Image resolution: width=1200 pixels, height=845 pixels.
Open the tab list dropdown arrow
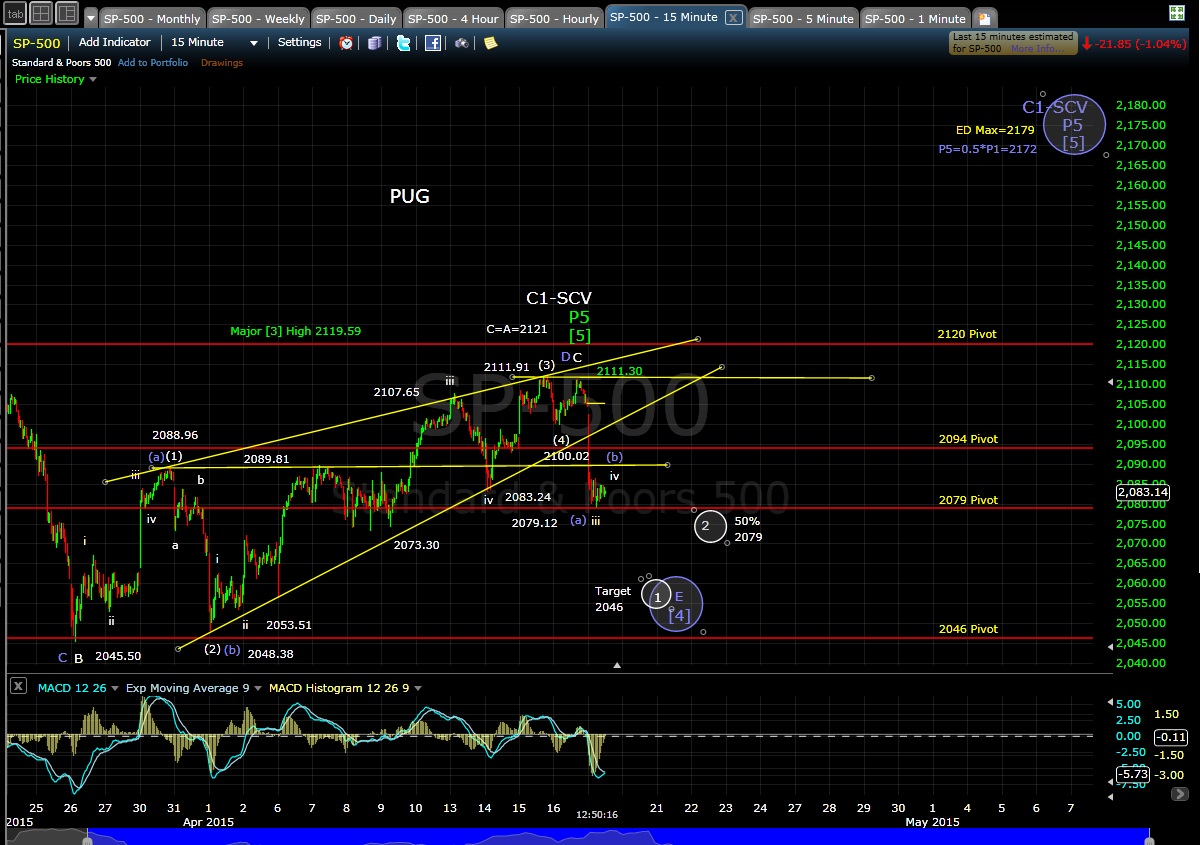tap(91, 19)
